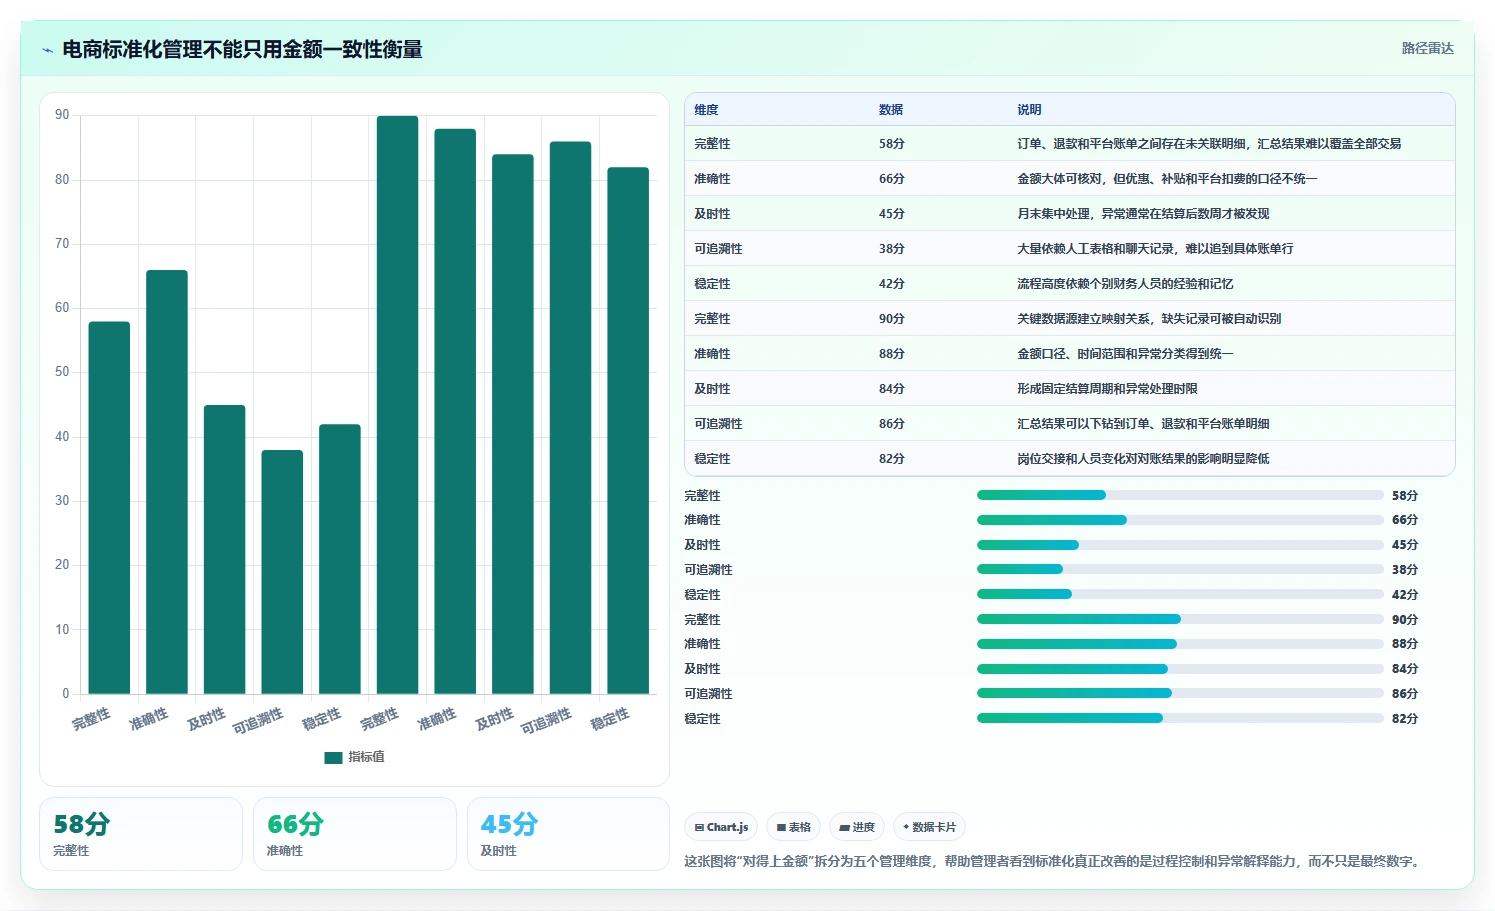Select the progress bar labeled 58分
This screenshot has width=1495, height=911.
(1180, 495)
